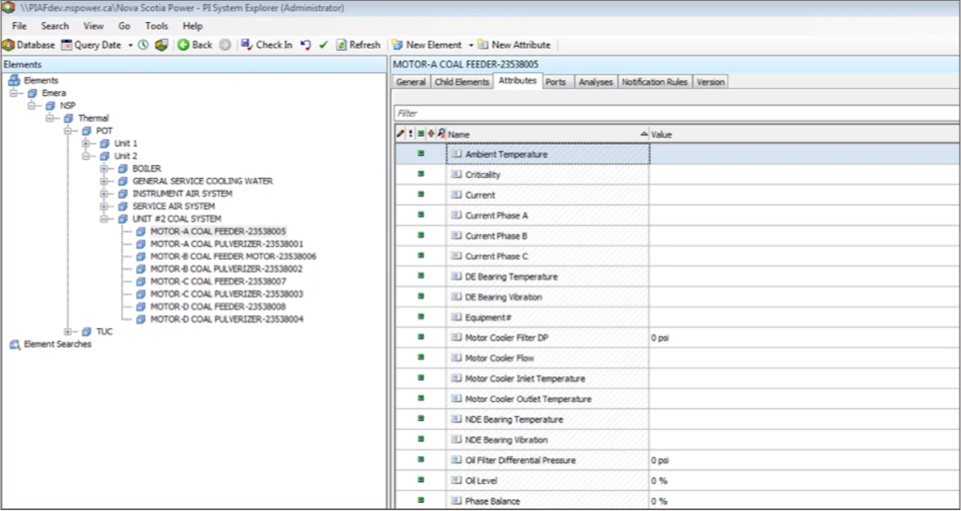Click green template marker for Phase Balance
Screen dimensions: 961x511
(x=420, y=500)
